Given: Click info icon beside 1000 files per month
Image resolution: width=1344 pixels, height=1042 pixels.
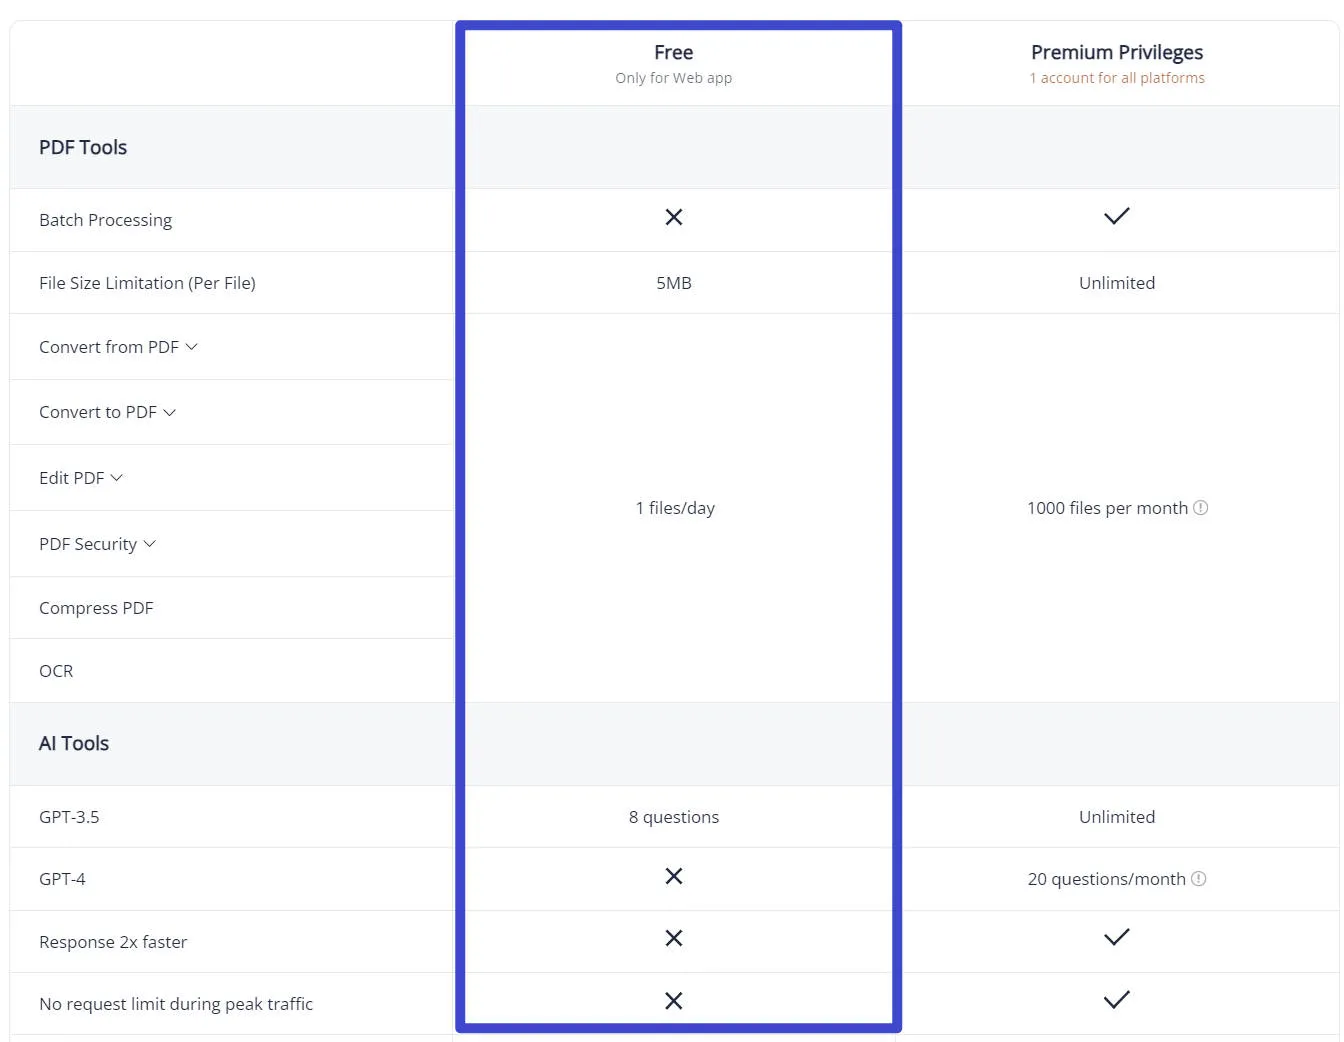Looking at the screenshot, I should pyautogui.click(x=1201, y=508).
